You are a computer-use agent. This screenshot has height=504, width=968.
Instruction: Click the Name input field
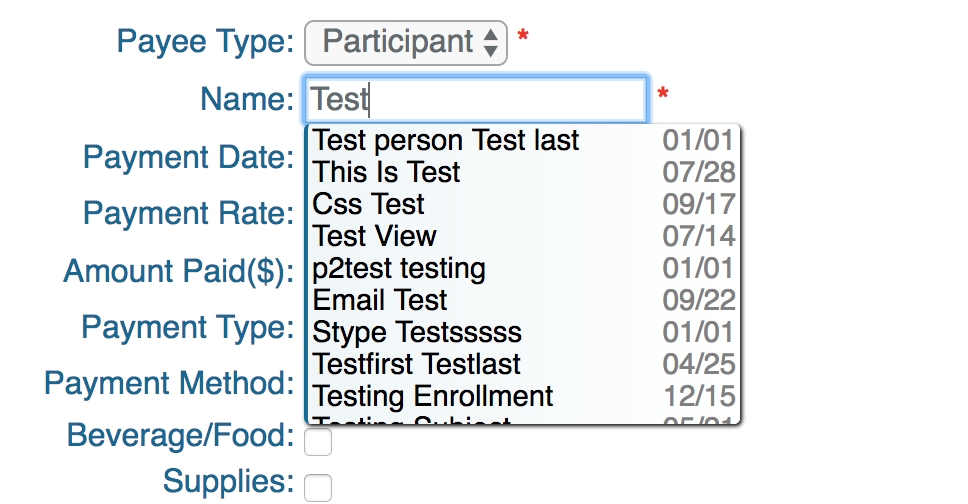pos(476,99)
